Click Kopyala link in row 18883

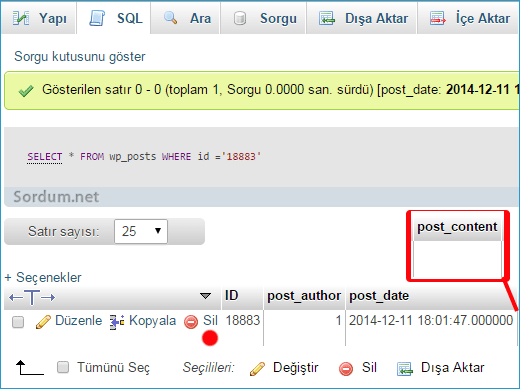pos(152,320)
